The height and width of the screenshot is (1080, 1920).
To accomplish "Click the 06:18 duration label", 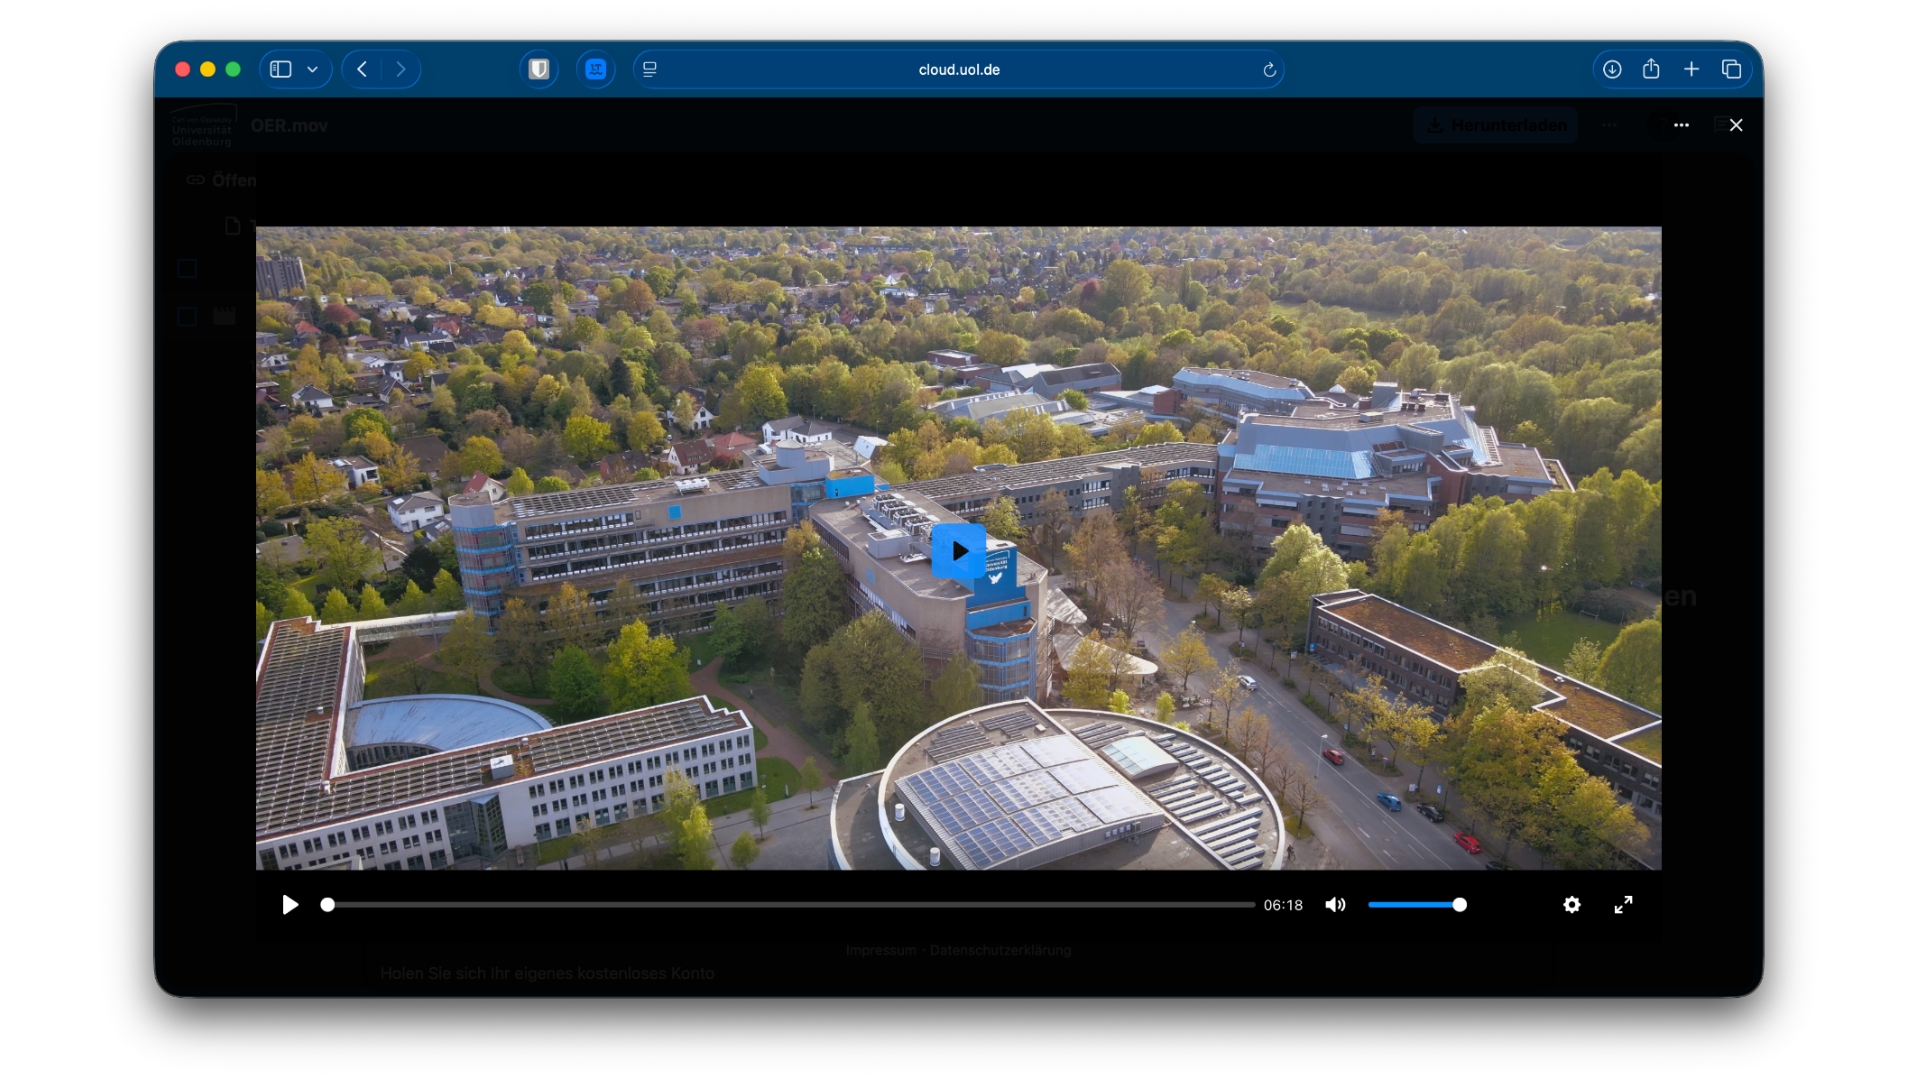I will [x=1283, y=905].
